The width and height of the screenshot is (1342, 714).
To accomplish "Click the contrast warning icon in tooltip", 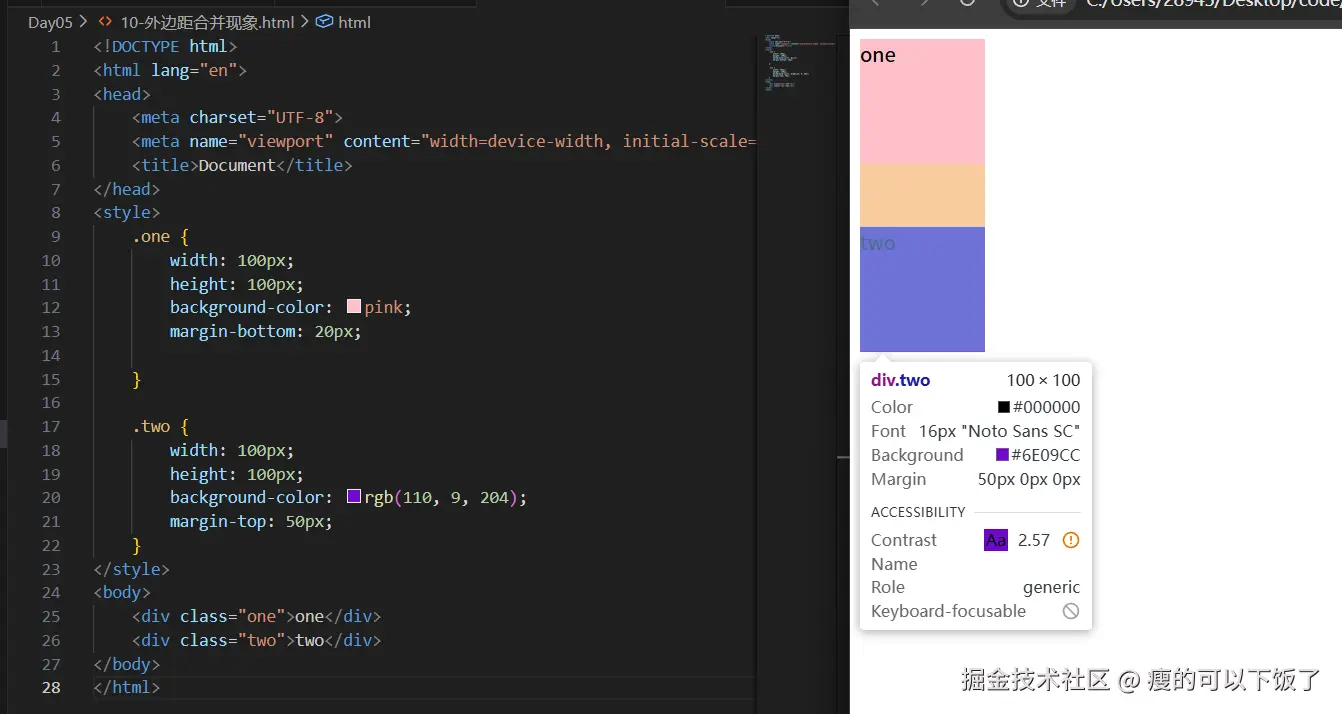I will coord(1071,540).
